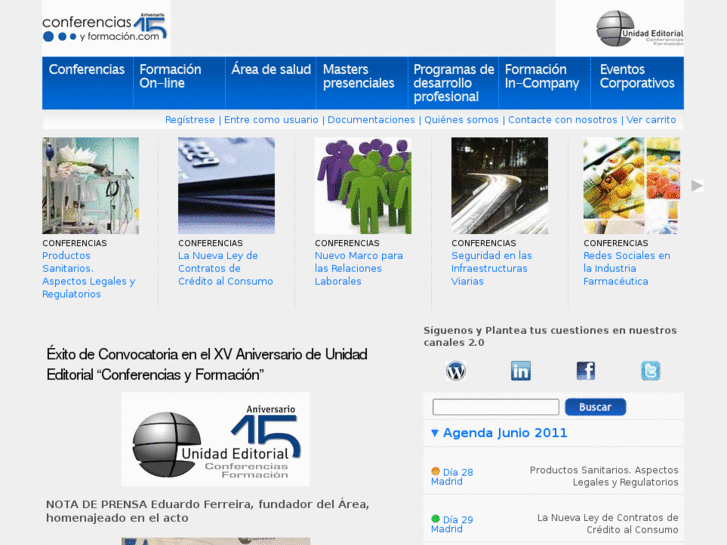Viewport: 727px width, 545px height.
Task: Open La Nueva Ley de Contratos link
Action: [225, 268]
